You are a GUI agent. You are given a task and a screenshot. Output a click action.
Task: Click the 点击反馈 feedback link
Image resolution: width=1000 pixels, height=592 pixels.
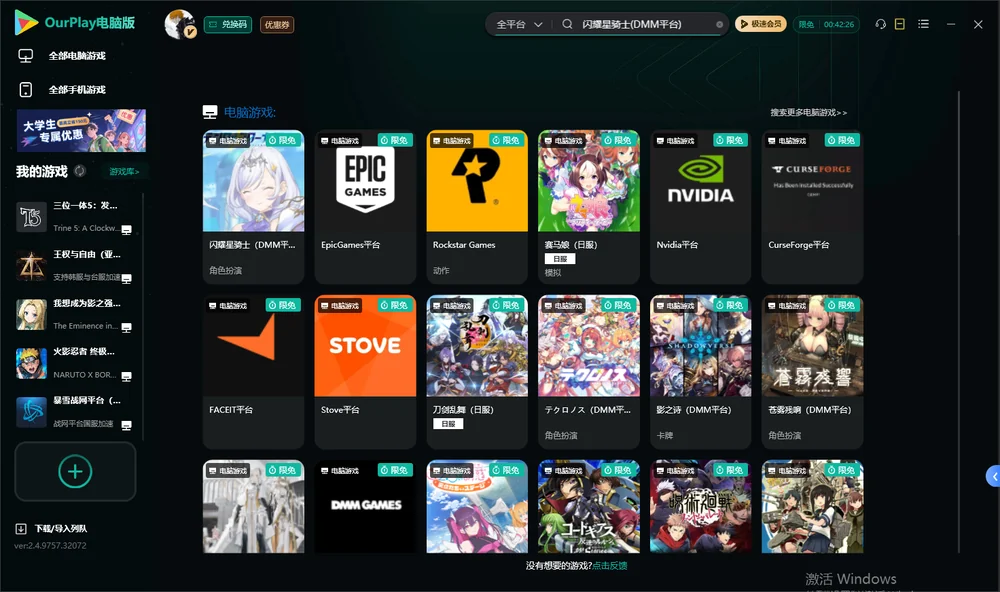coord(610,566)
